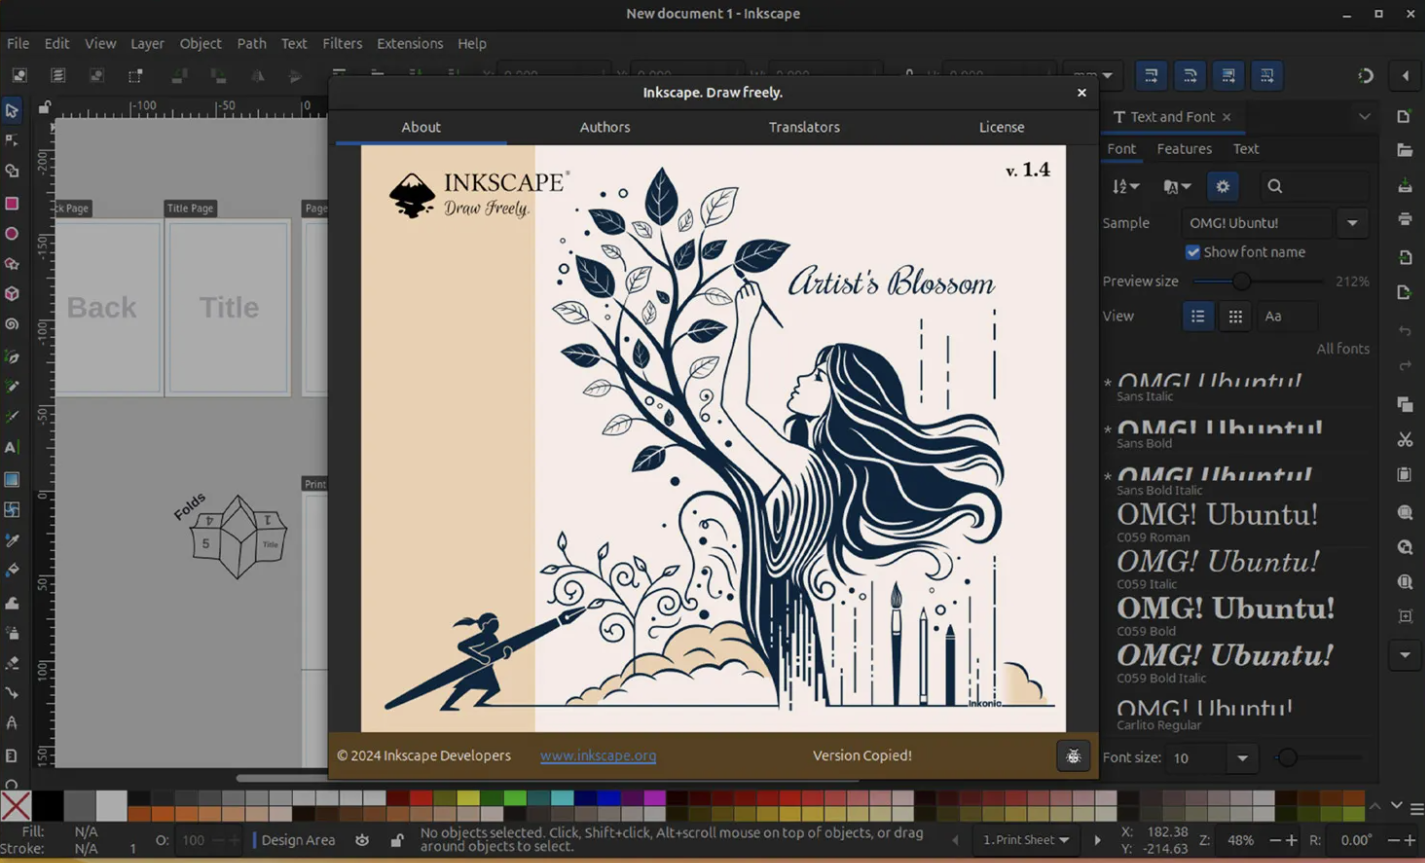This screenshot has height=863, width=1425.
Task: Click the Sample text input field
Action: (x=1257, y=223)
